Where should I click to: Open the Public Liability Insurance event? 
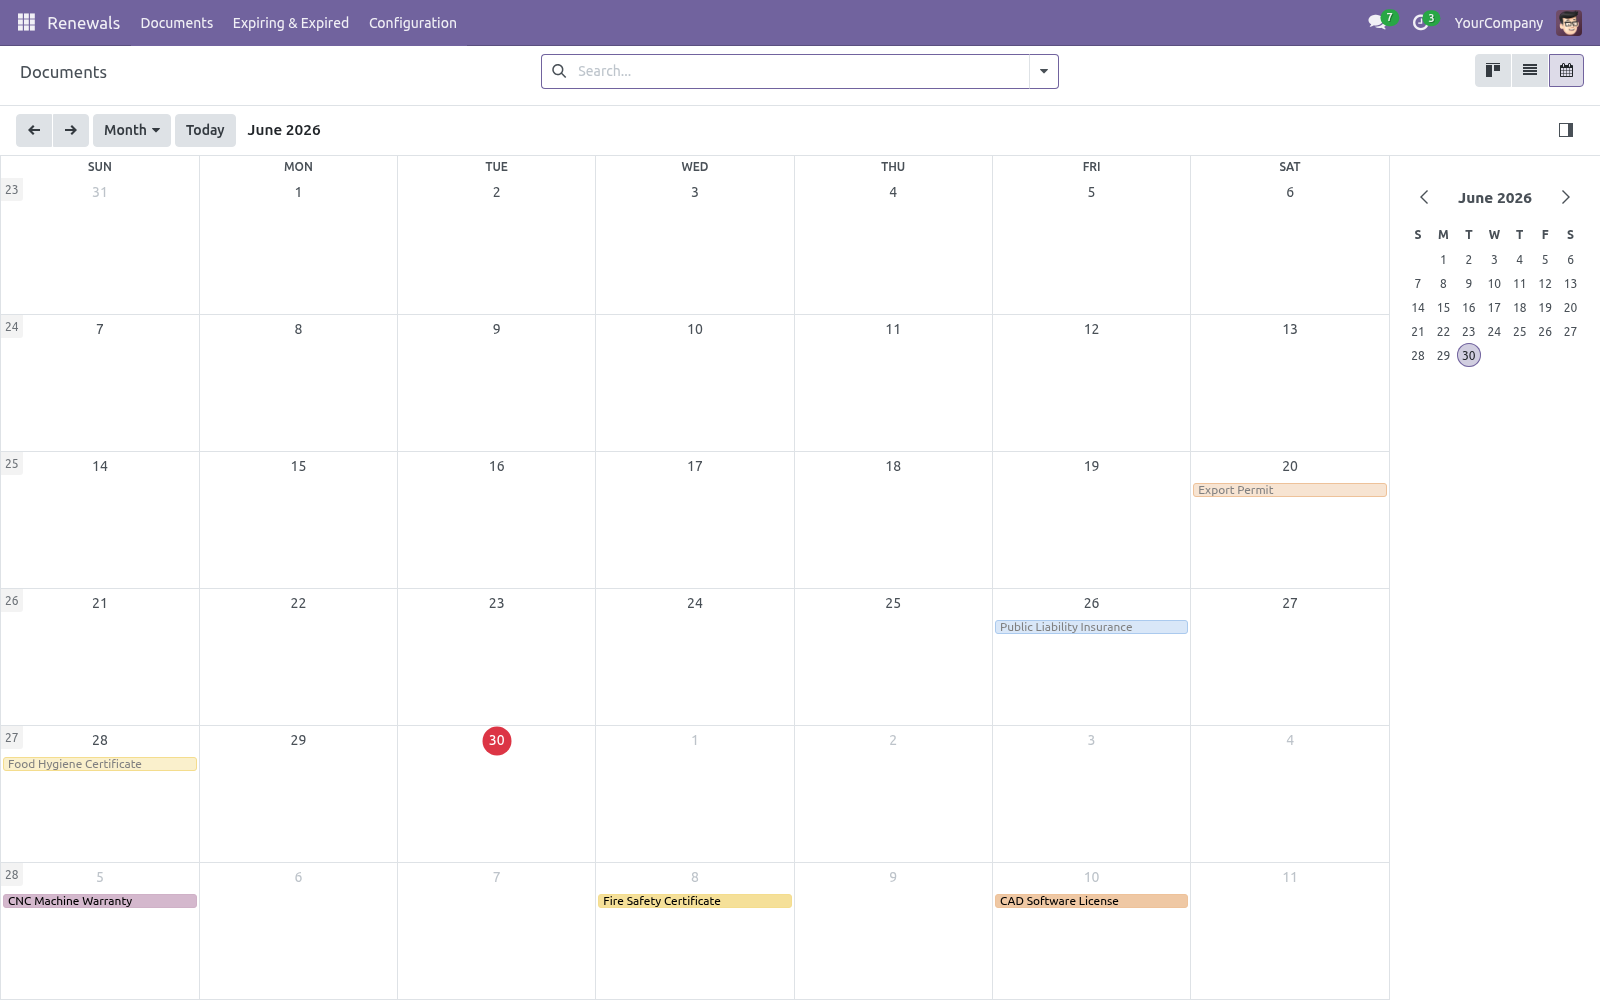1091,627
